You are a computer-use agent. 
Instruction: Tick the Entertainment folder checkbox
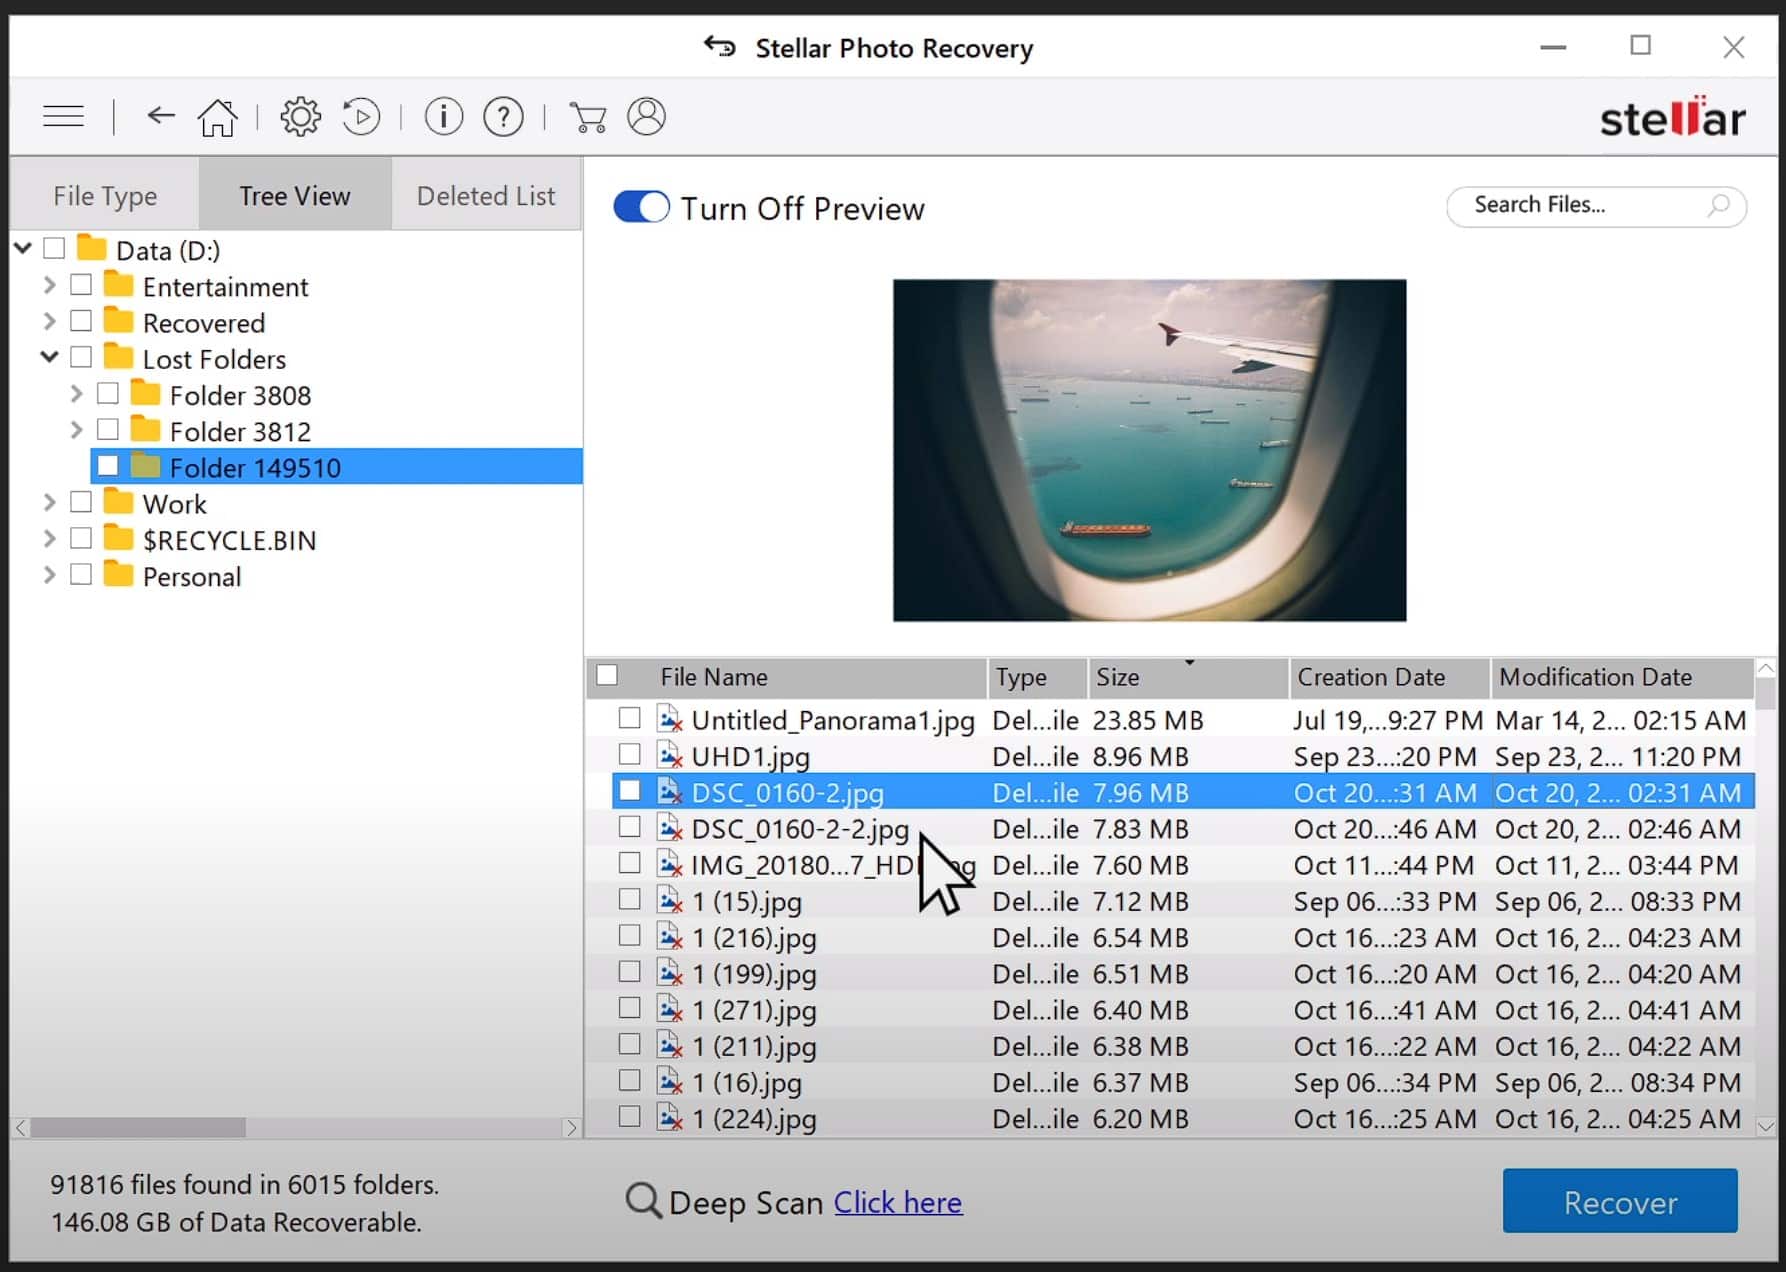[81, 285]
